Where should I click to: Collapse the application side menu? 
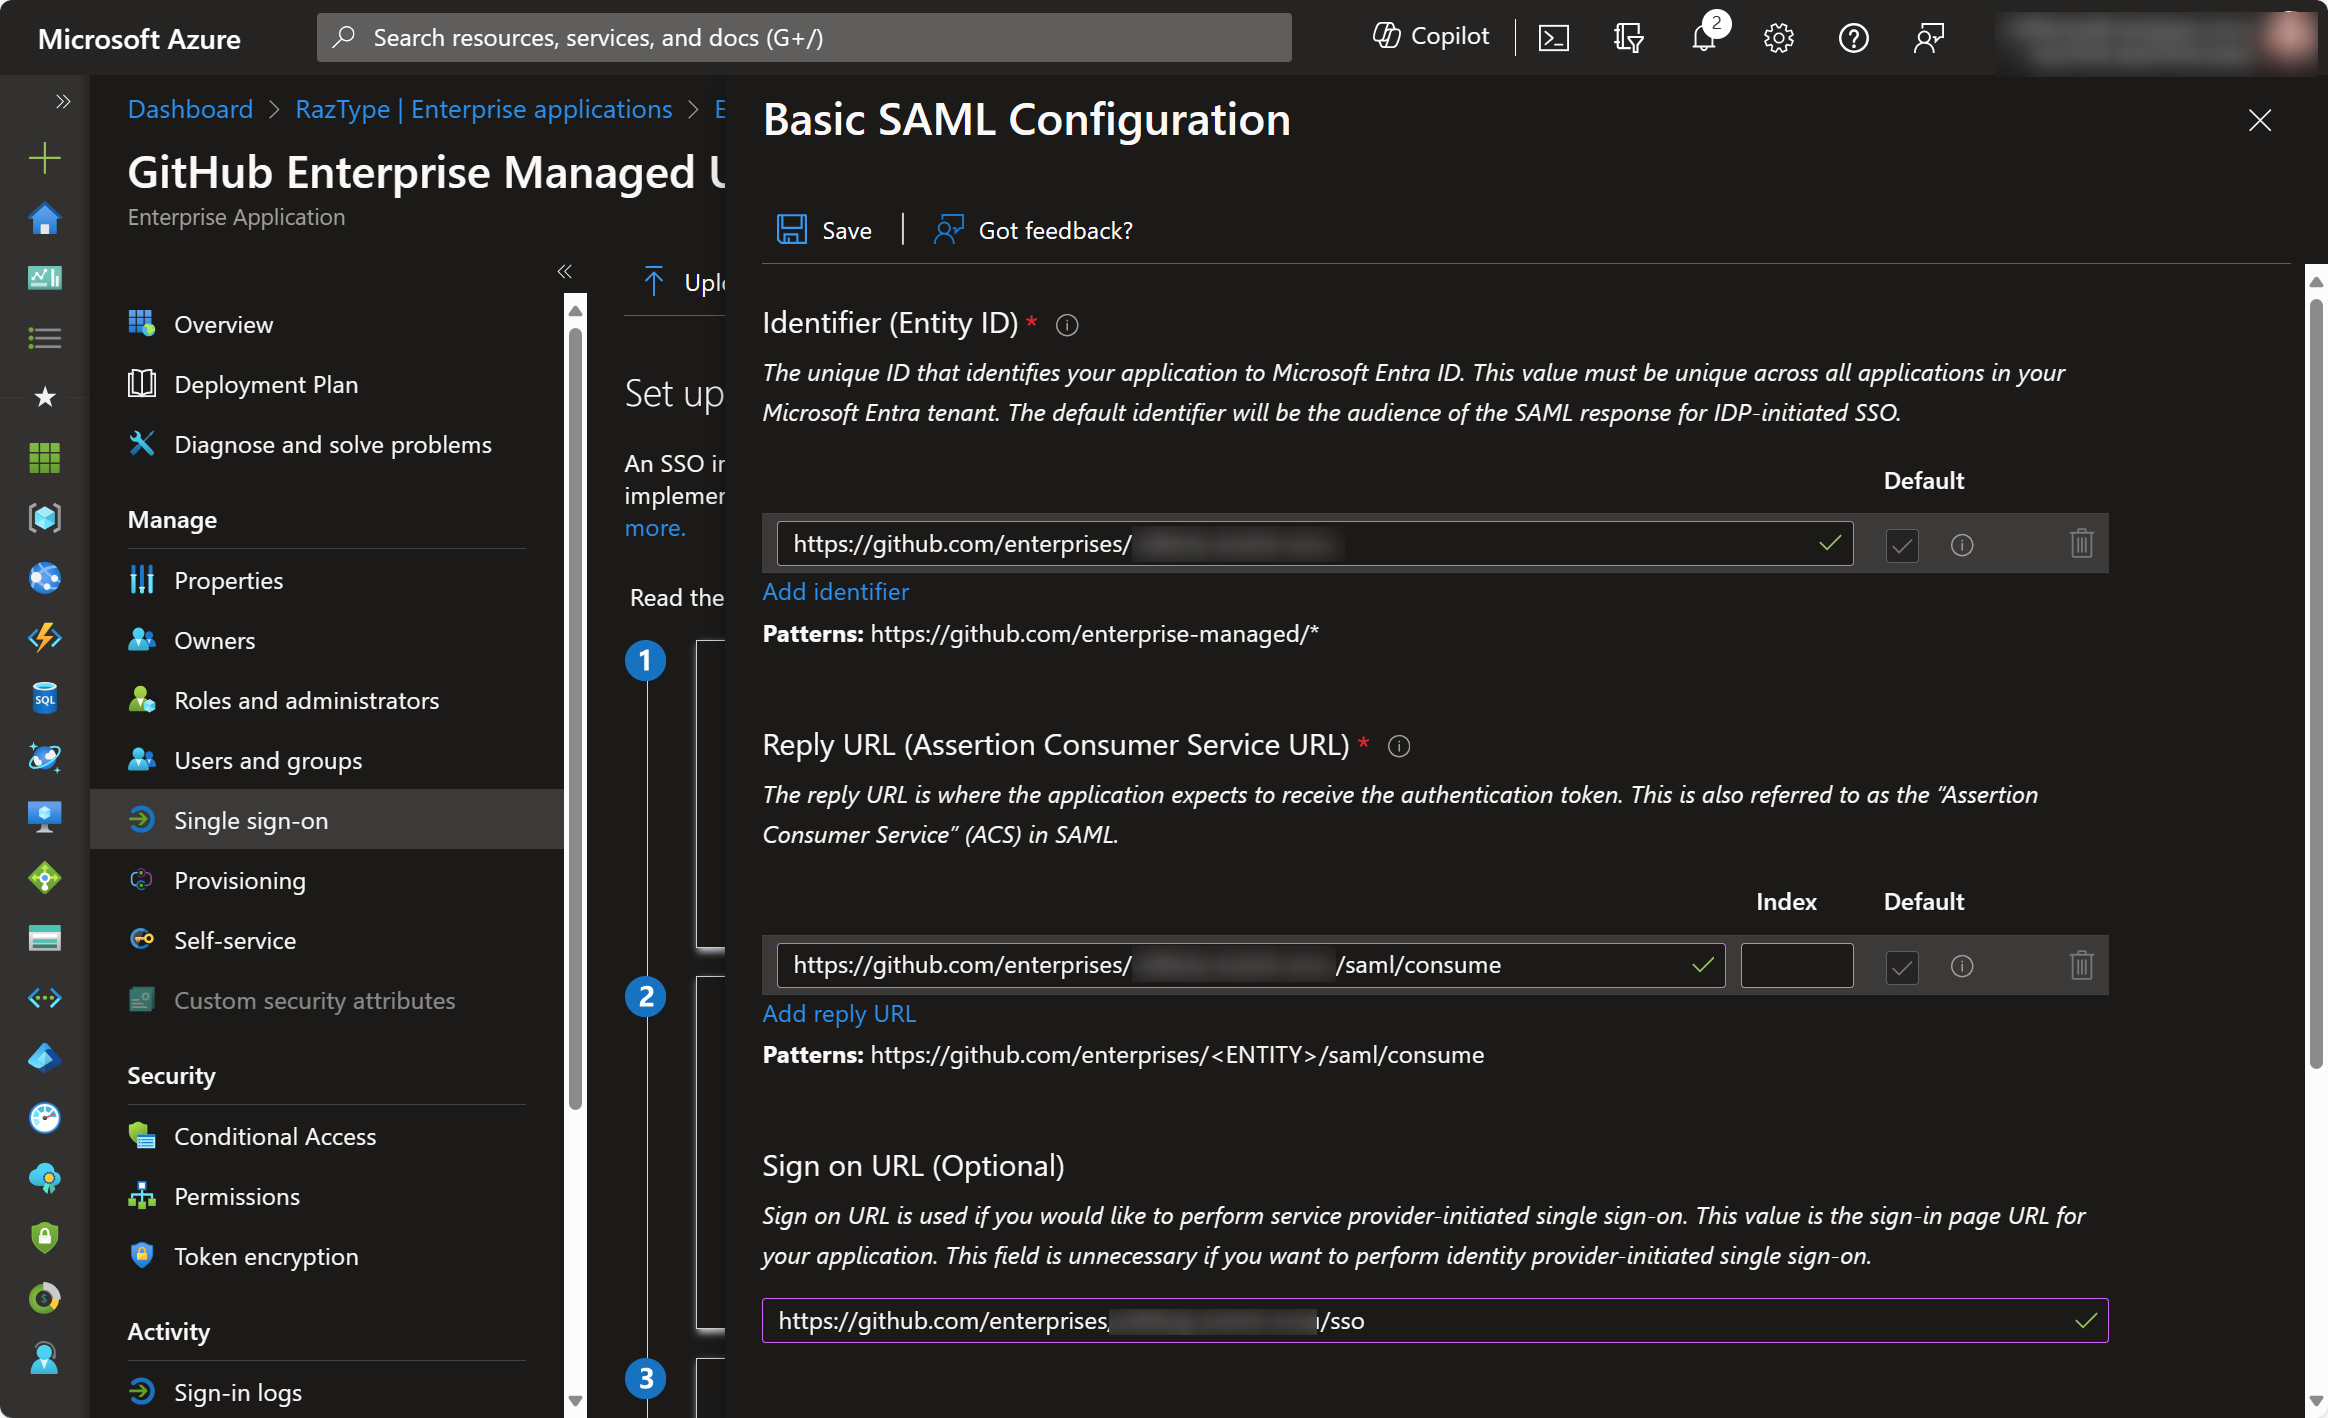[x=565, y=271]
